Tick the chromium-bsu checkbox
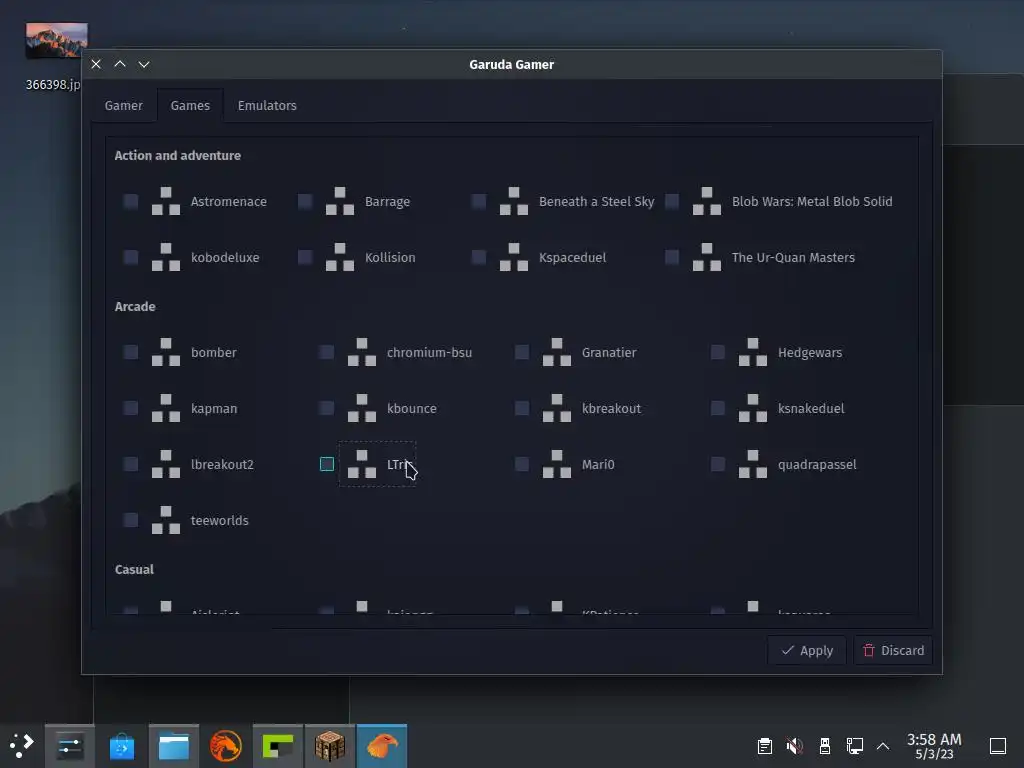Screen dimensions: 1024x768 click(x=327, y=352)
